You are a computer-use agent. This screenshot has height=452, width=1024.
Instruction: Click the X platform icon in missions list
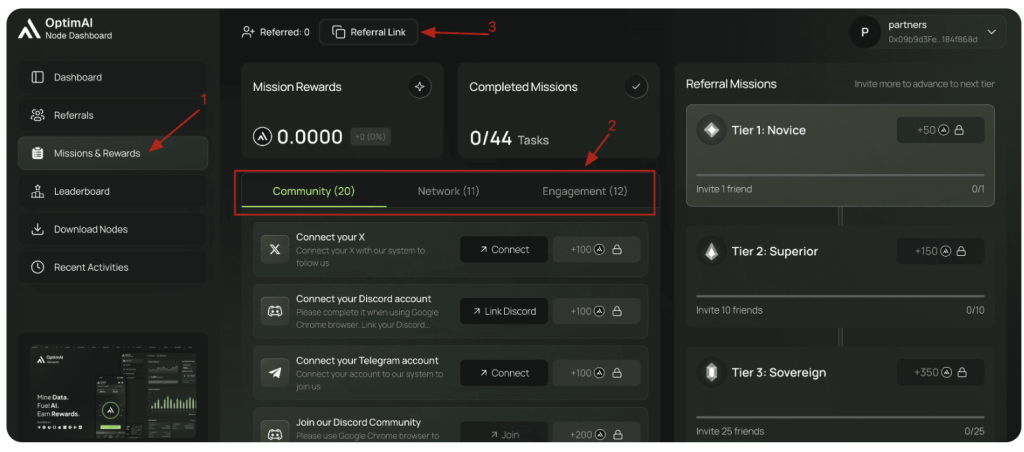point(274,249)
